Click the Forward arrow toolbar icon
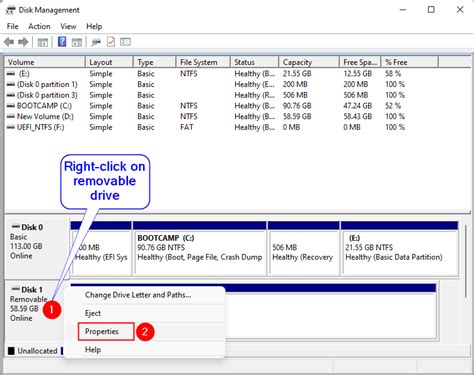This screenshot has height=375, width=474. point(23,42)
